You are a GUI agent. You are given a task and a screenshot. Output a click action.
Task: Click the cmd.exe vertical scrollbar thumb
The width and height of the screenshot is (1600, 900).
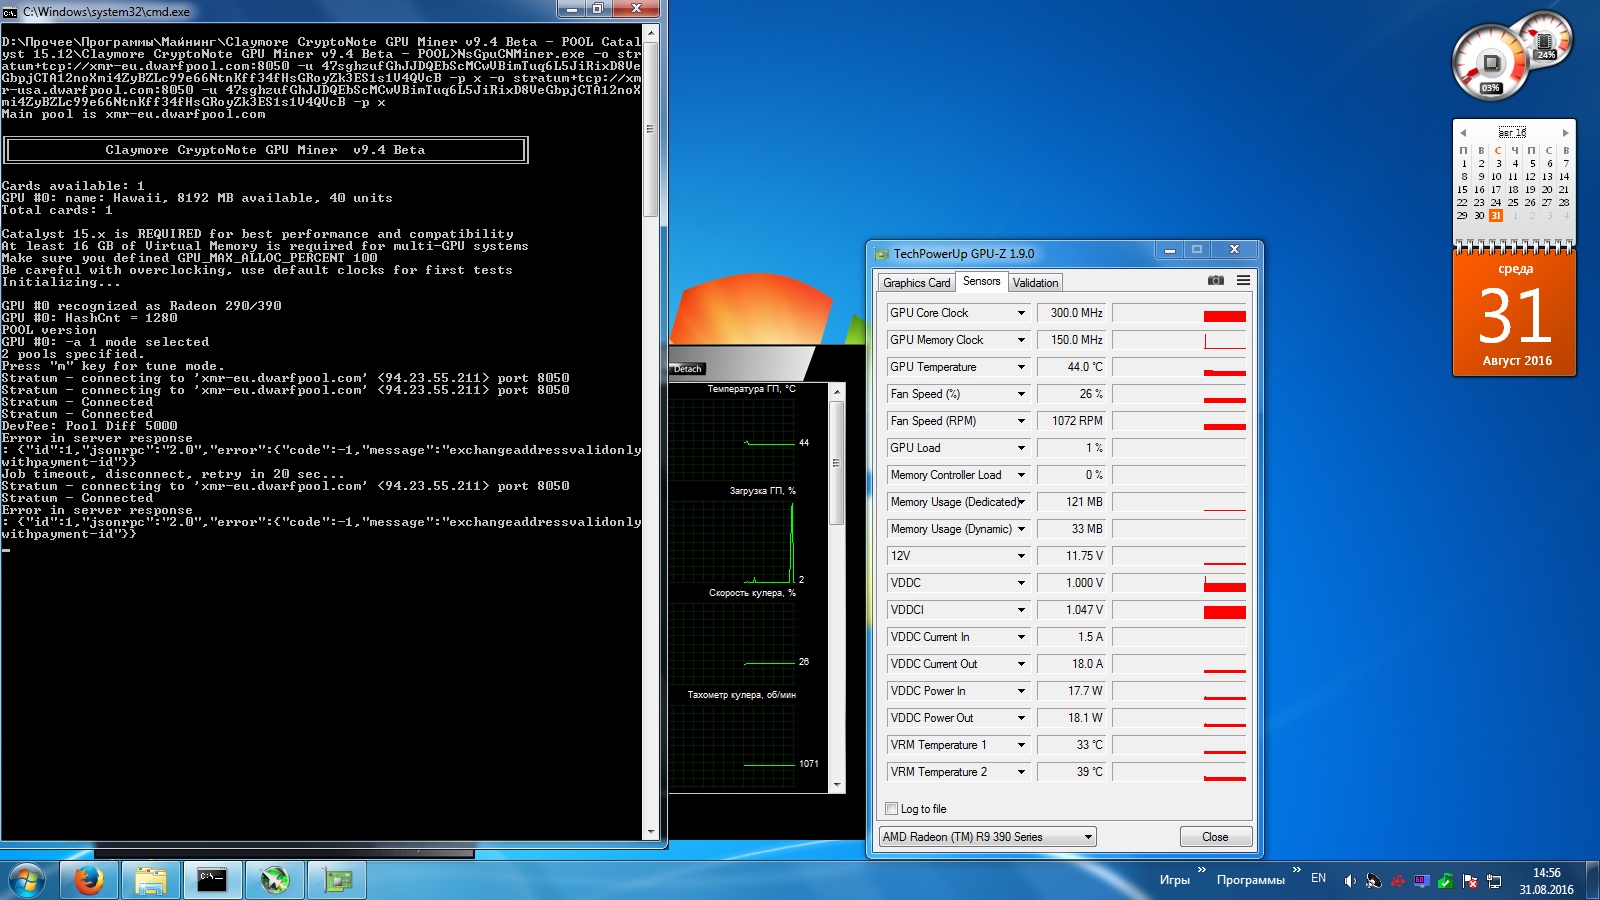(x=651, y=130)
